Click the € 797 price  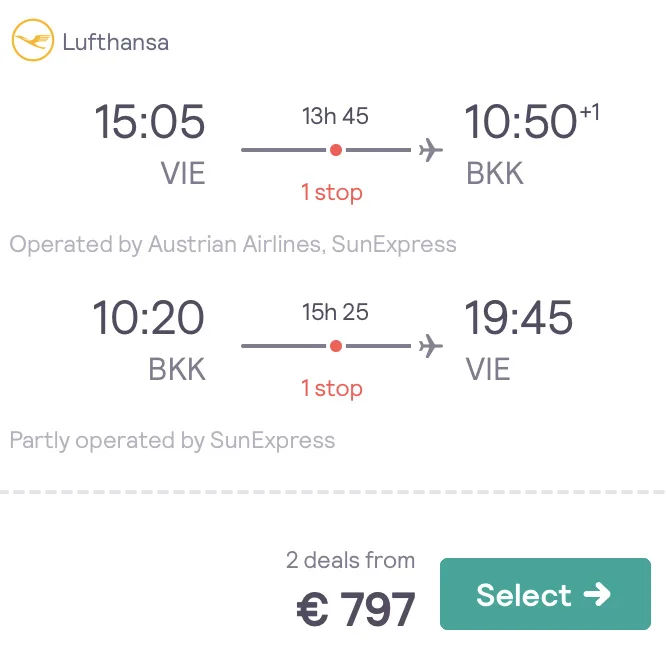(x=356, y=609)
